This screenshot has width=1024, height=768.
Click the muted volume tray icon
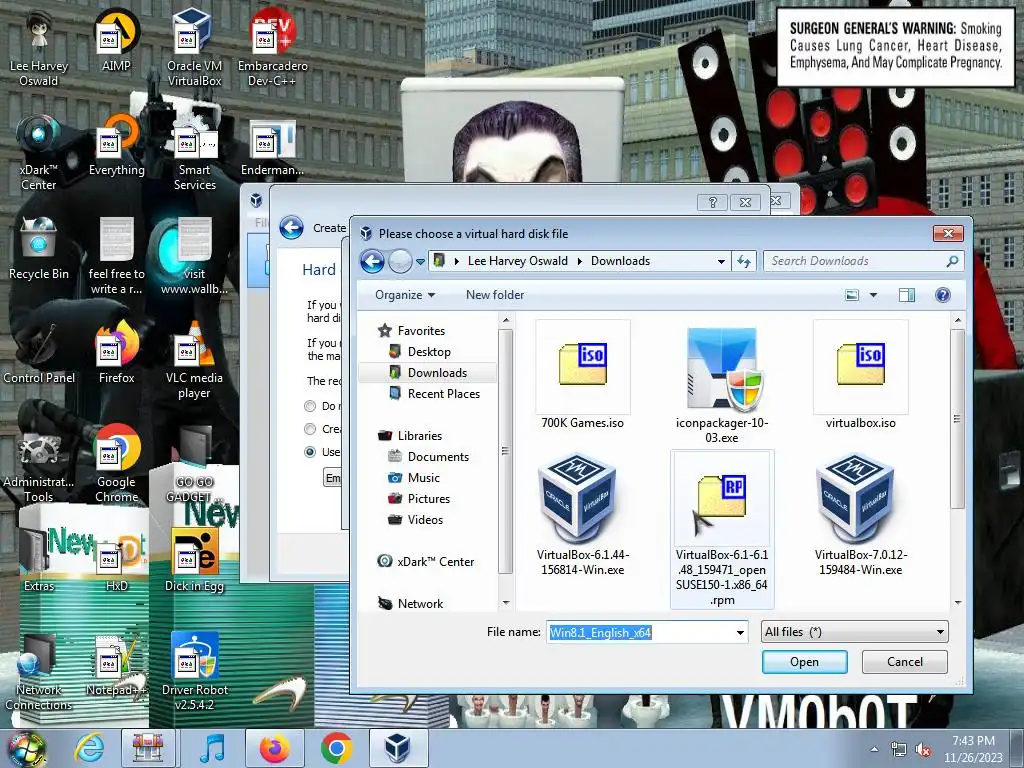923,750
